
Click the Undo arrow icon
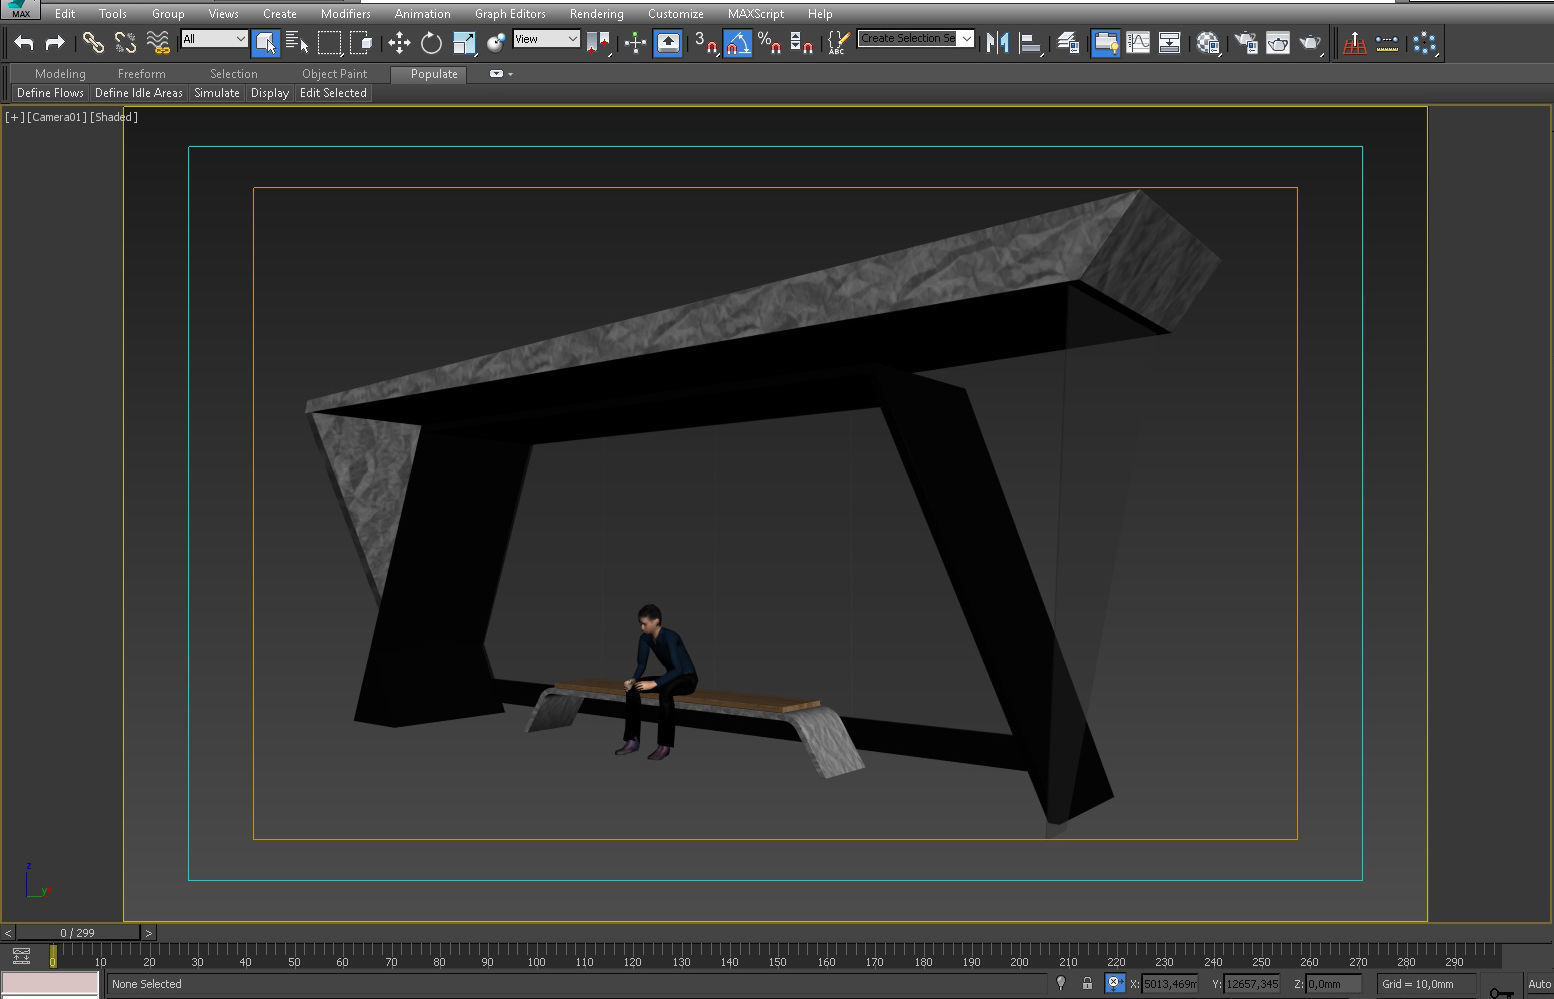click(24, 42)
